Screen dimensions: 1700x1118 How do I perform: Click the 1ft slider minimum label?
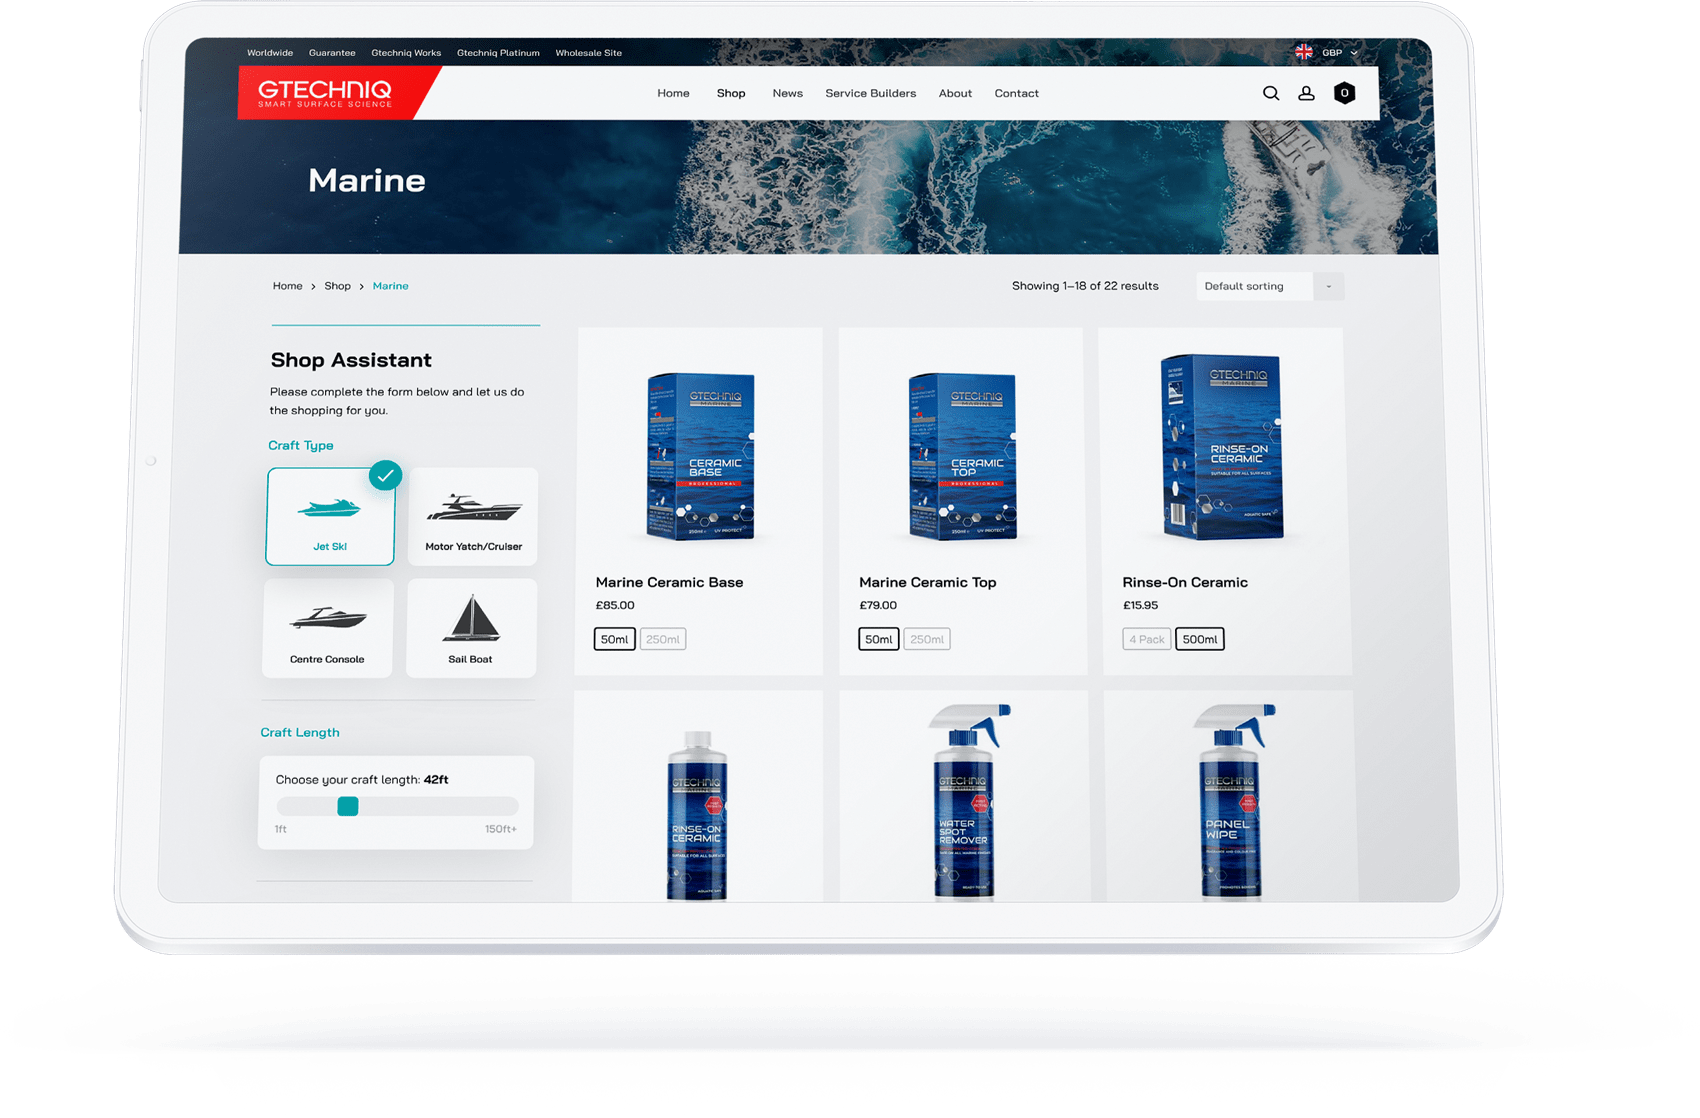point(281,829)
